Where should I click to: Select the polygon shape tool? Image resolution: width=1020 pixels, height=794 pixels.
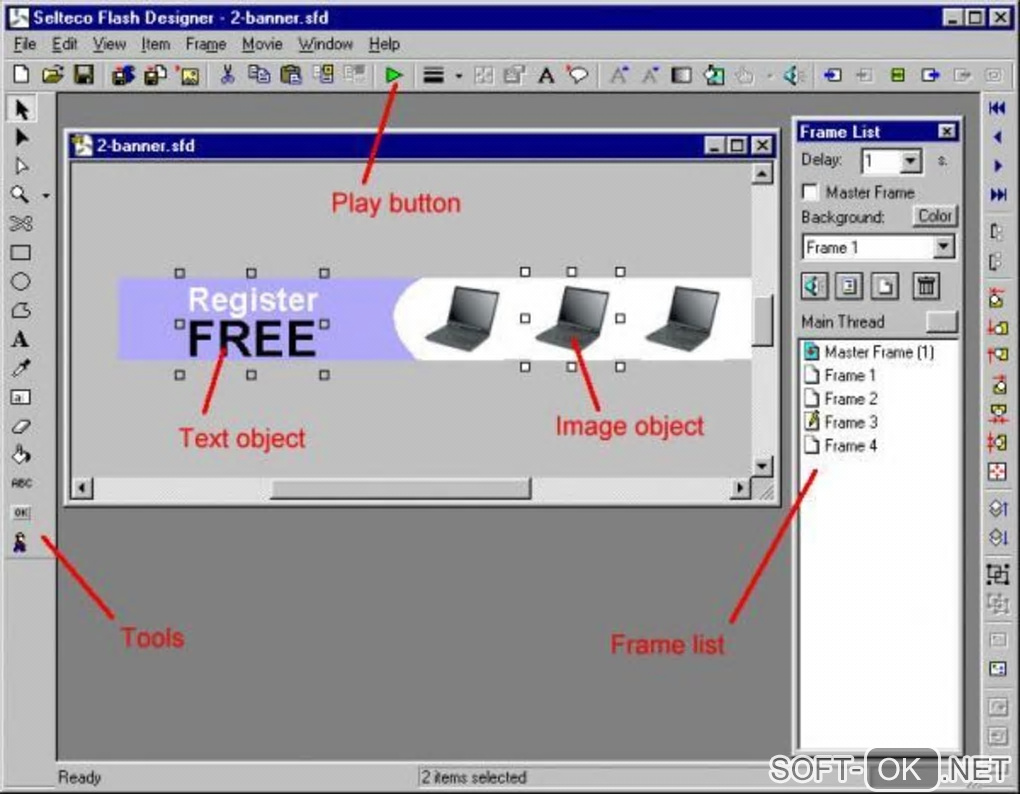coord(20,310)
